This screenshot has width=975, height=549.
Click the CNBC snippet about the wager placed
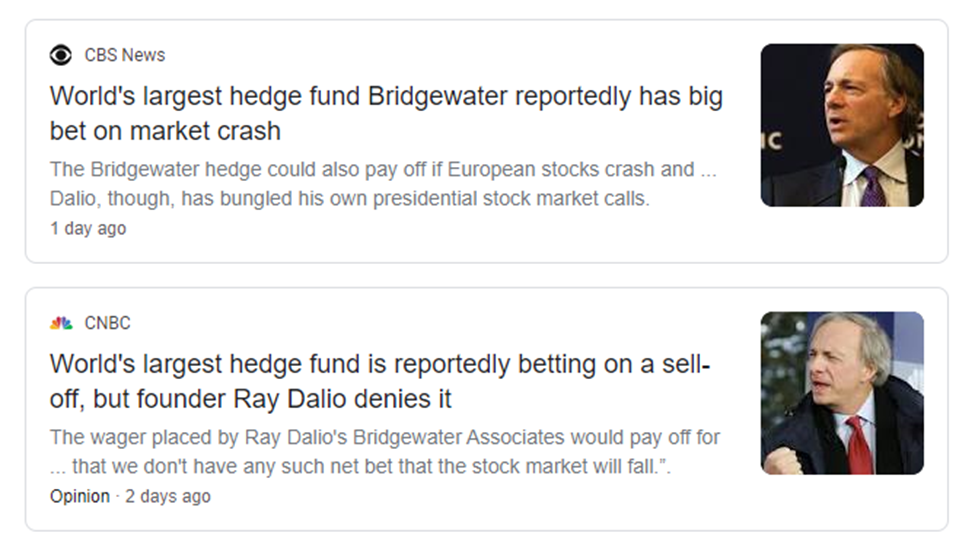pyautogui.click(x=385, y=437)
